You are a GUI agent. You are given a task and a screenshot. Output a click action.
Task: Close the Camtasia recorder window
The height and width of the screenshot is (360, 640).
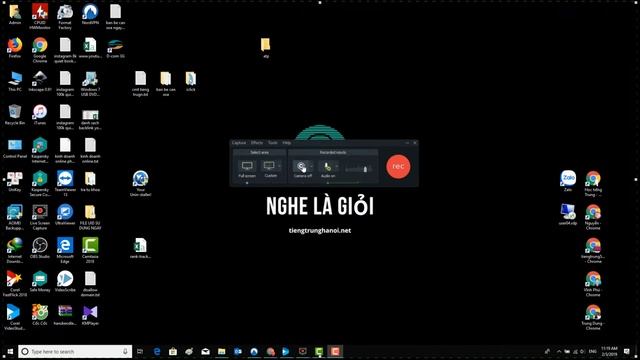pos(415,143)
